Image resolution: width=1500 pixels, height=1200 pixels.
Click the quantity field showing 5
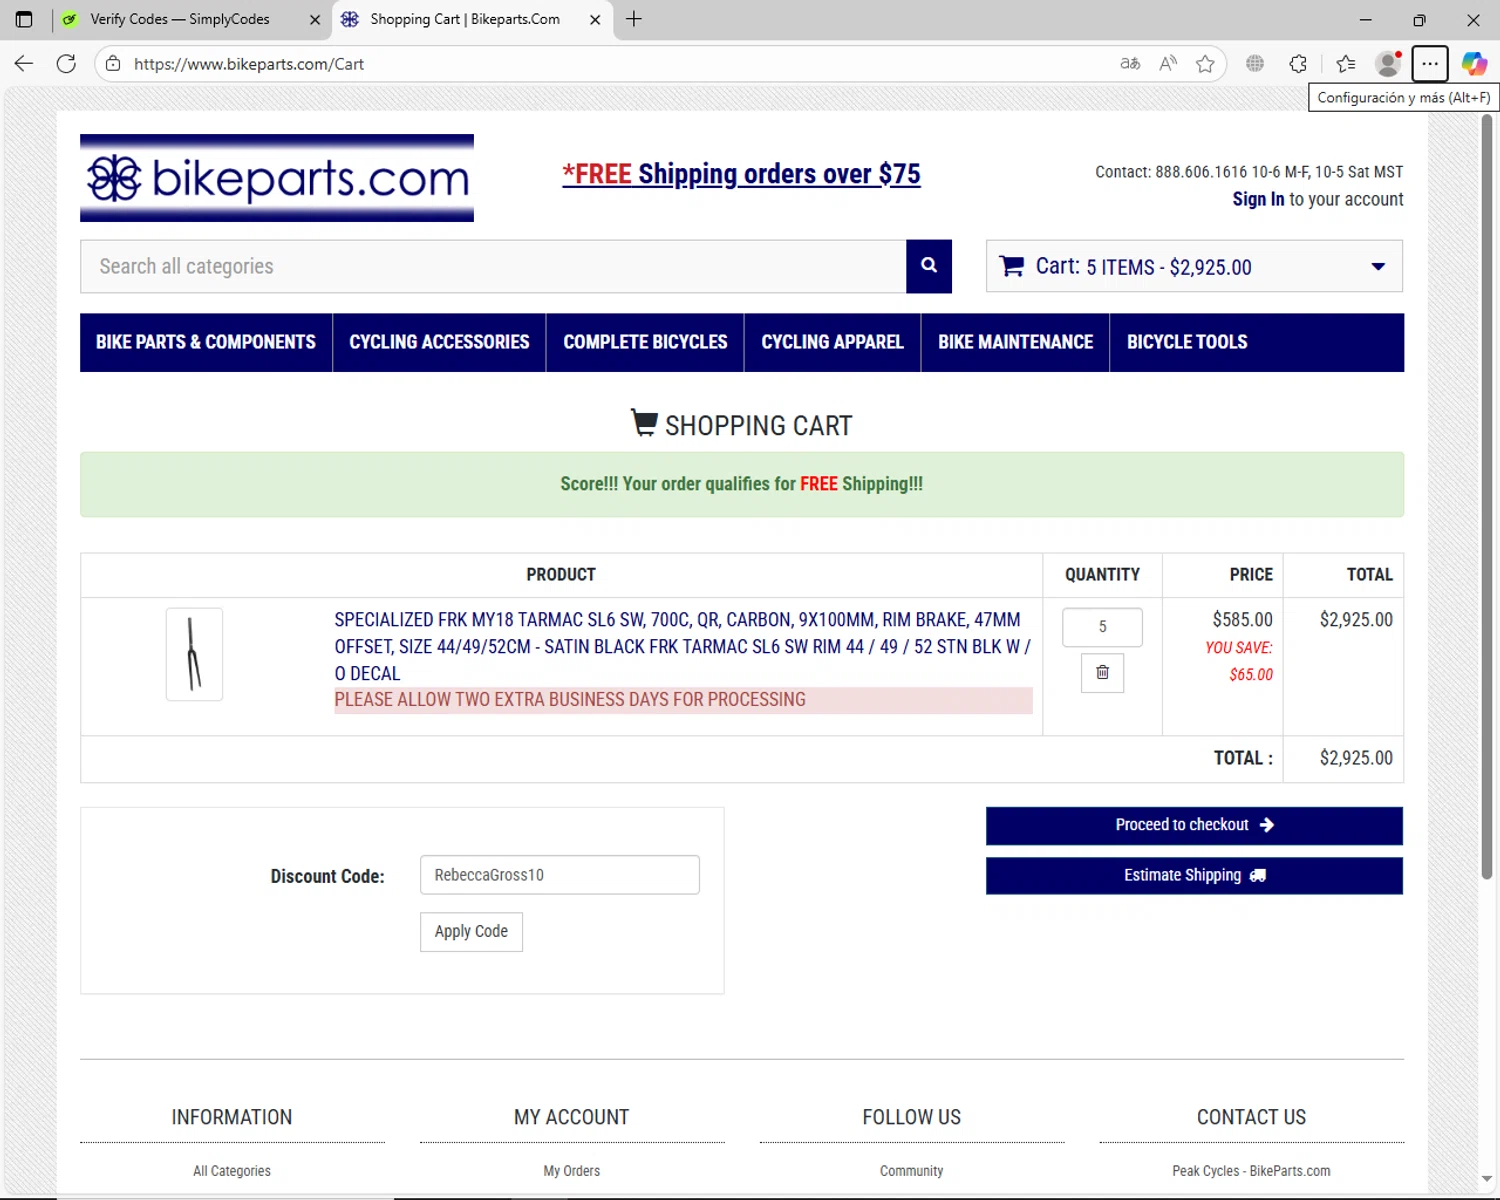click(1102, 627)
